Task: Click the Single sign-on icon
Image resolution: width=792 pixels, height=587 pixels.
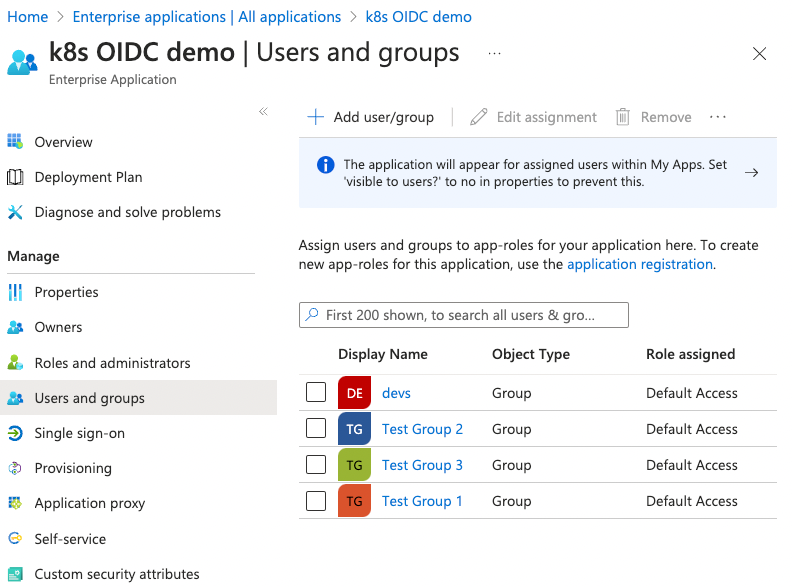Action: point(15,433)
